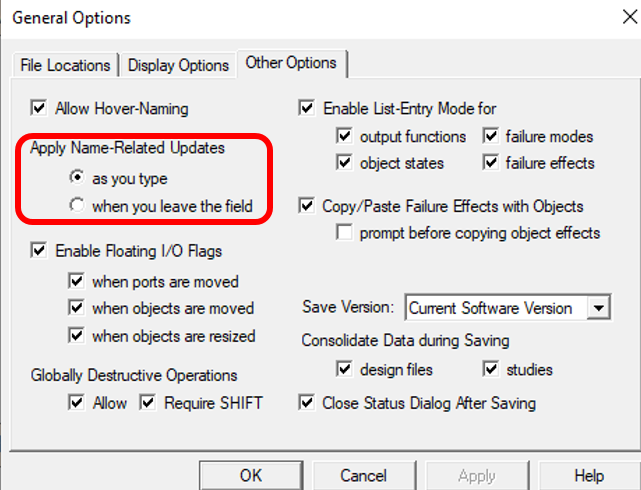Uncheck Enable Floating I/O Flags
The width and height of the screenshot is (641, 490).
[x=39, y=251]
